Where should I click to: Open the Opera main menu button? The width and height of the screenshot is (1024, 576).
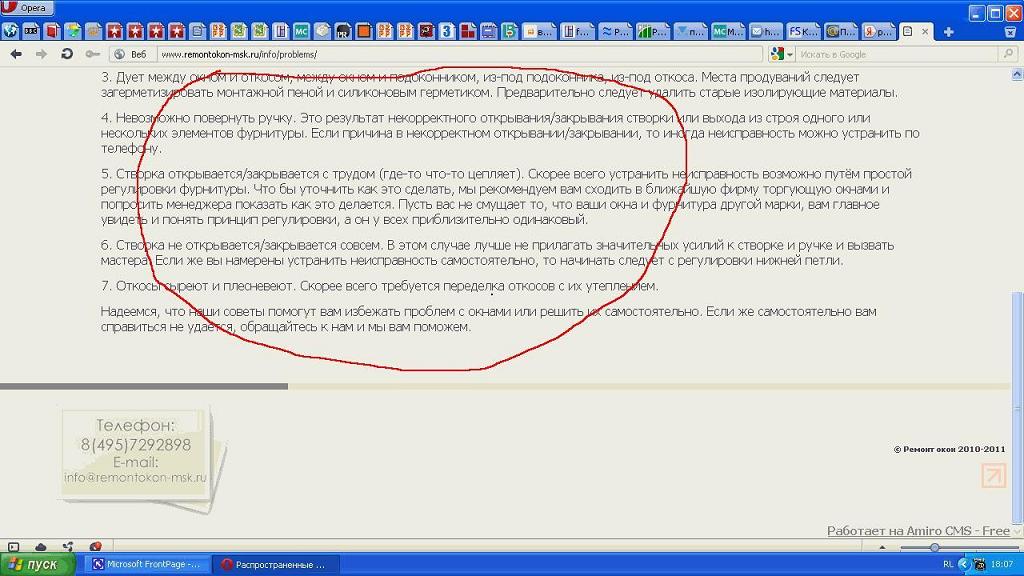[26, 8]
